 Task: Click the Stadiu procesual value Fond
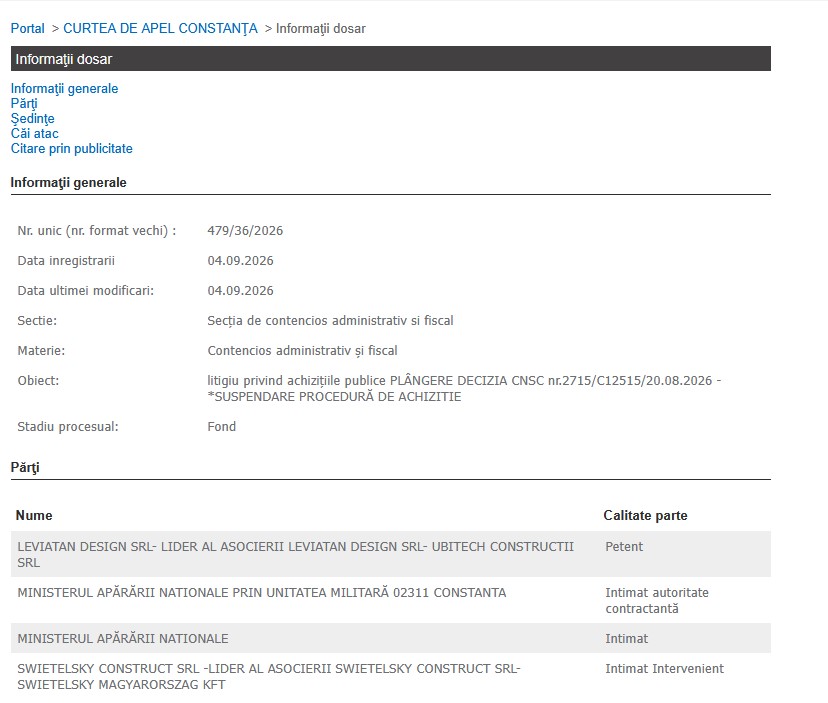point(222,427)
